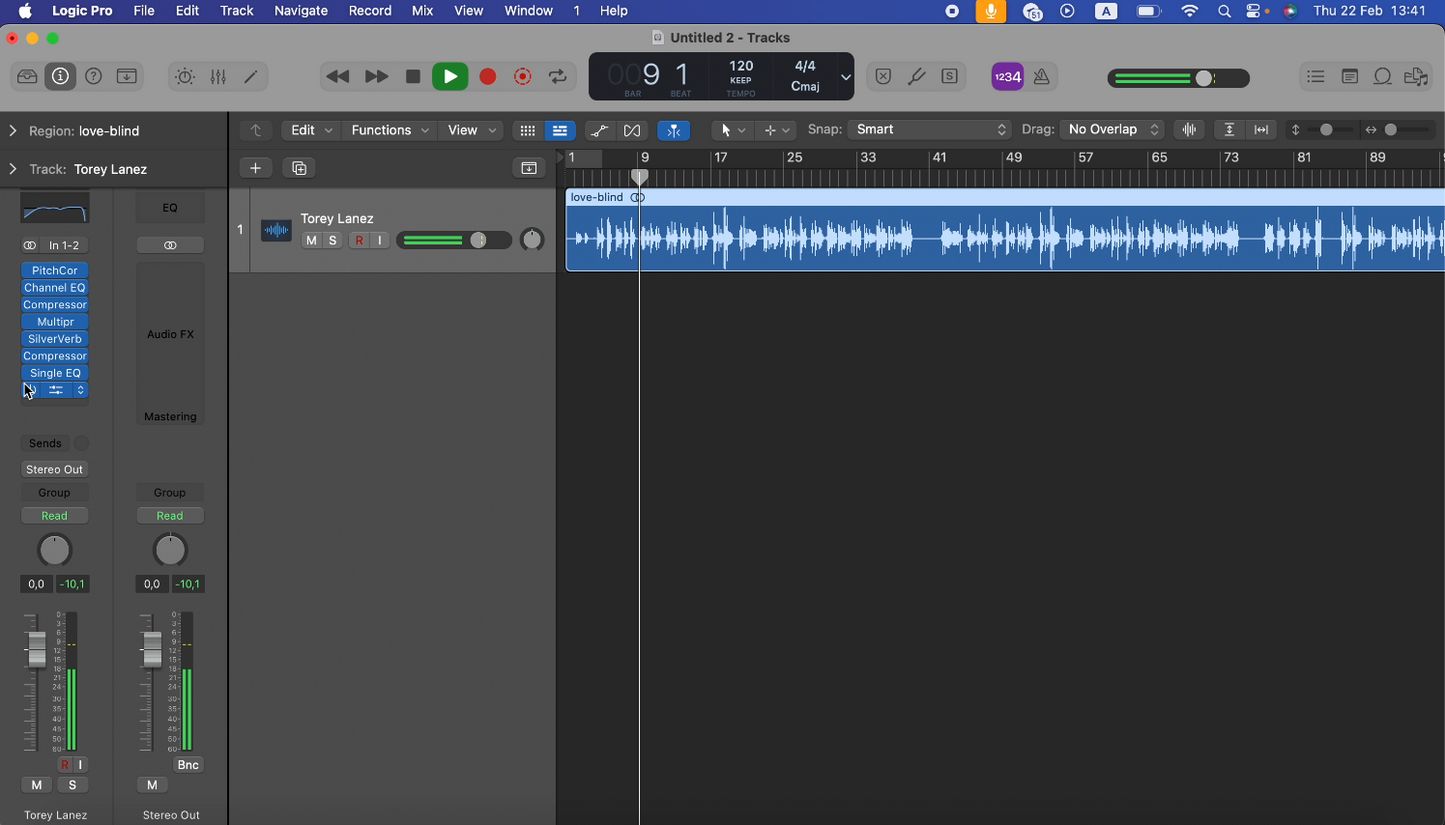
Task: Enable the metronome click icon
Action: pyautogui.click(x=1041, y=77)
